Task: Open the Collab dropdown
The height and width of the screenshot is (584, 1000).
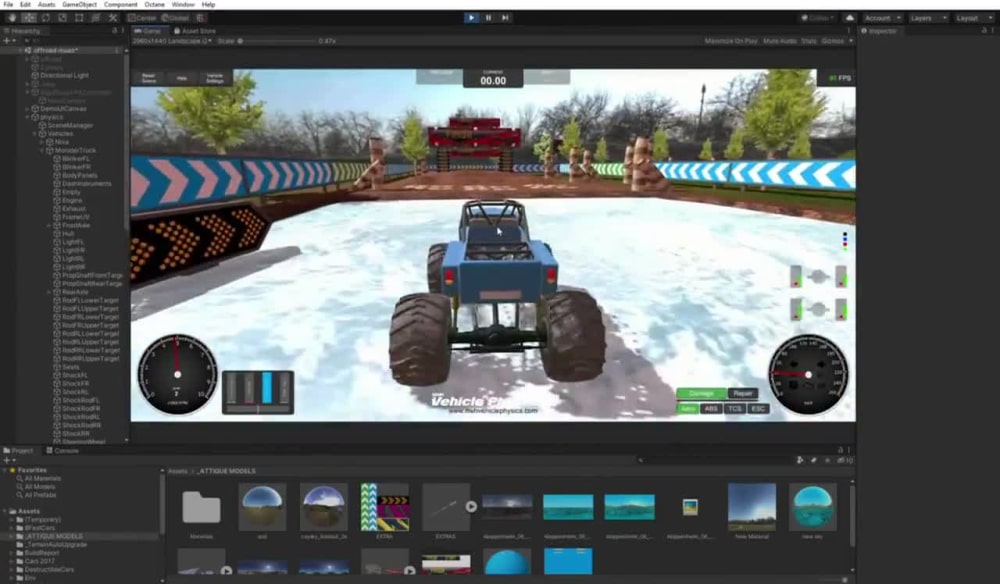Action: click(x=818, y=18)
